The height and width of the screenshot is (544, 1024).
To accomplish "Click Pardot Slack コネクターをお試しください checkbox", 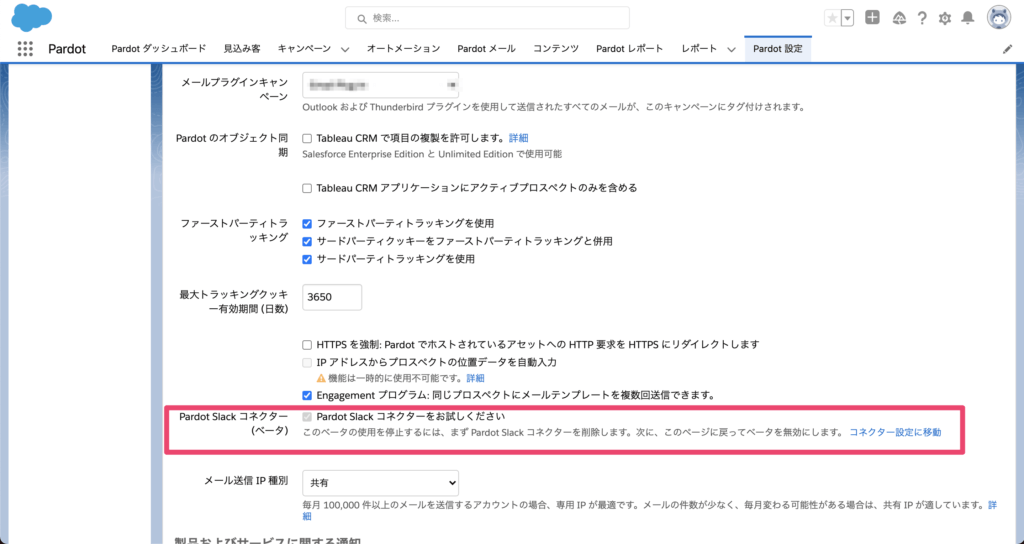I will (x=307, y=417).
